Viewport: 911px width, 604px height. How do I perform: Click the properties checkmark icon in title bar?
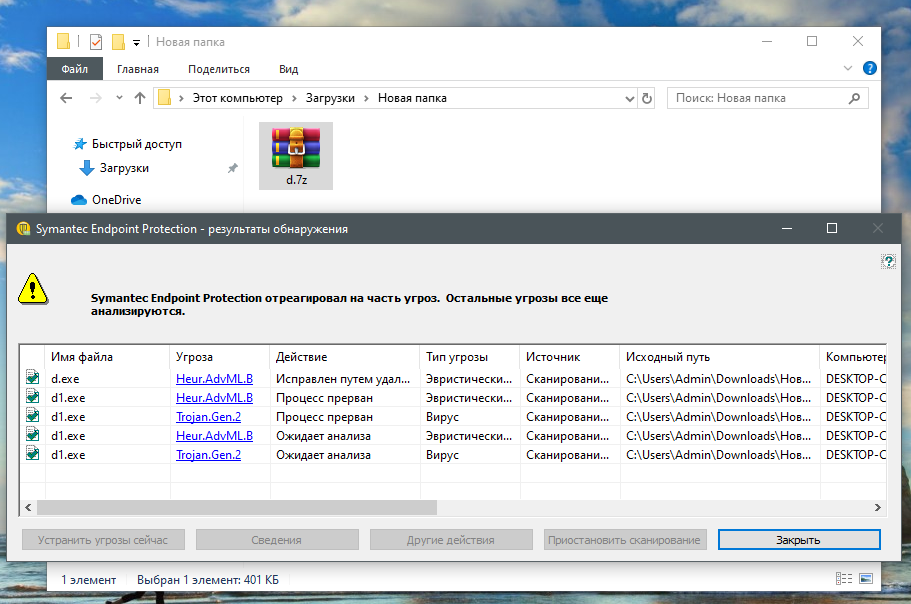coord(96,42)
